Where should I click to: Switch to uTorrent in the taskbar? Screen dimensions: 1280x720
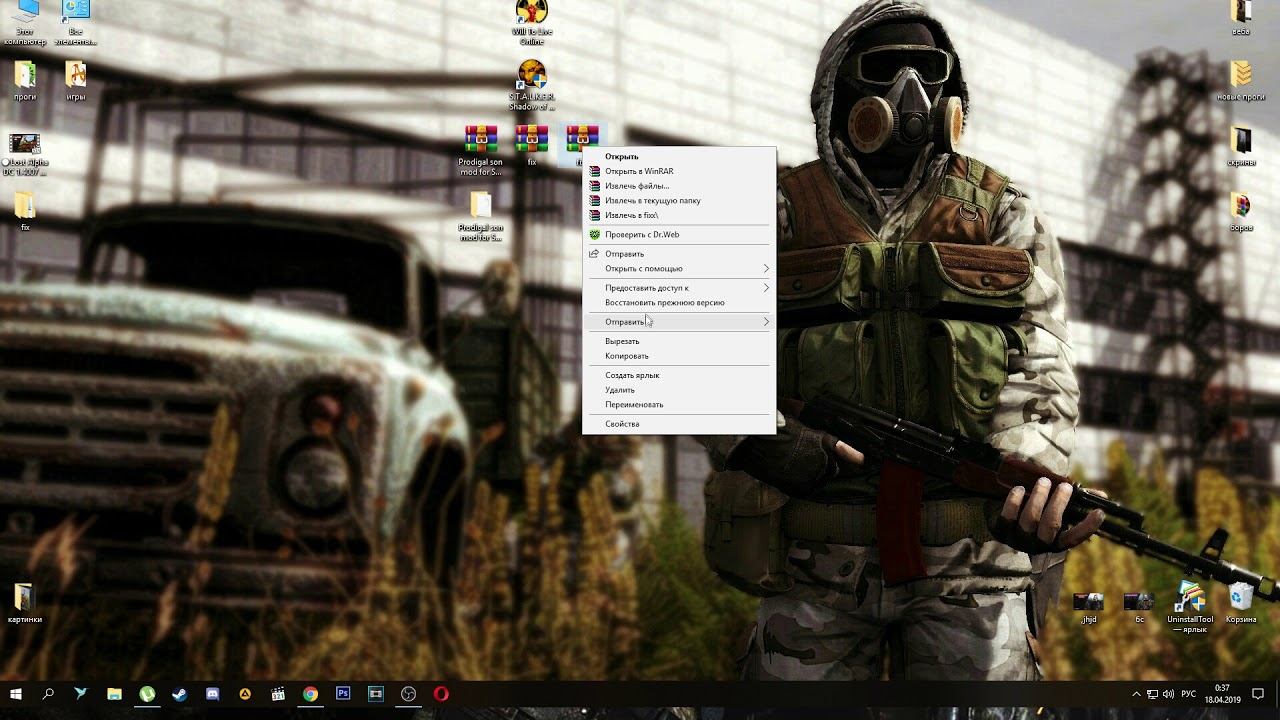click(147, 694)
